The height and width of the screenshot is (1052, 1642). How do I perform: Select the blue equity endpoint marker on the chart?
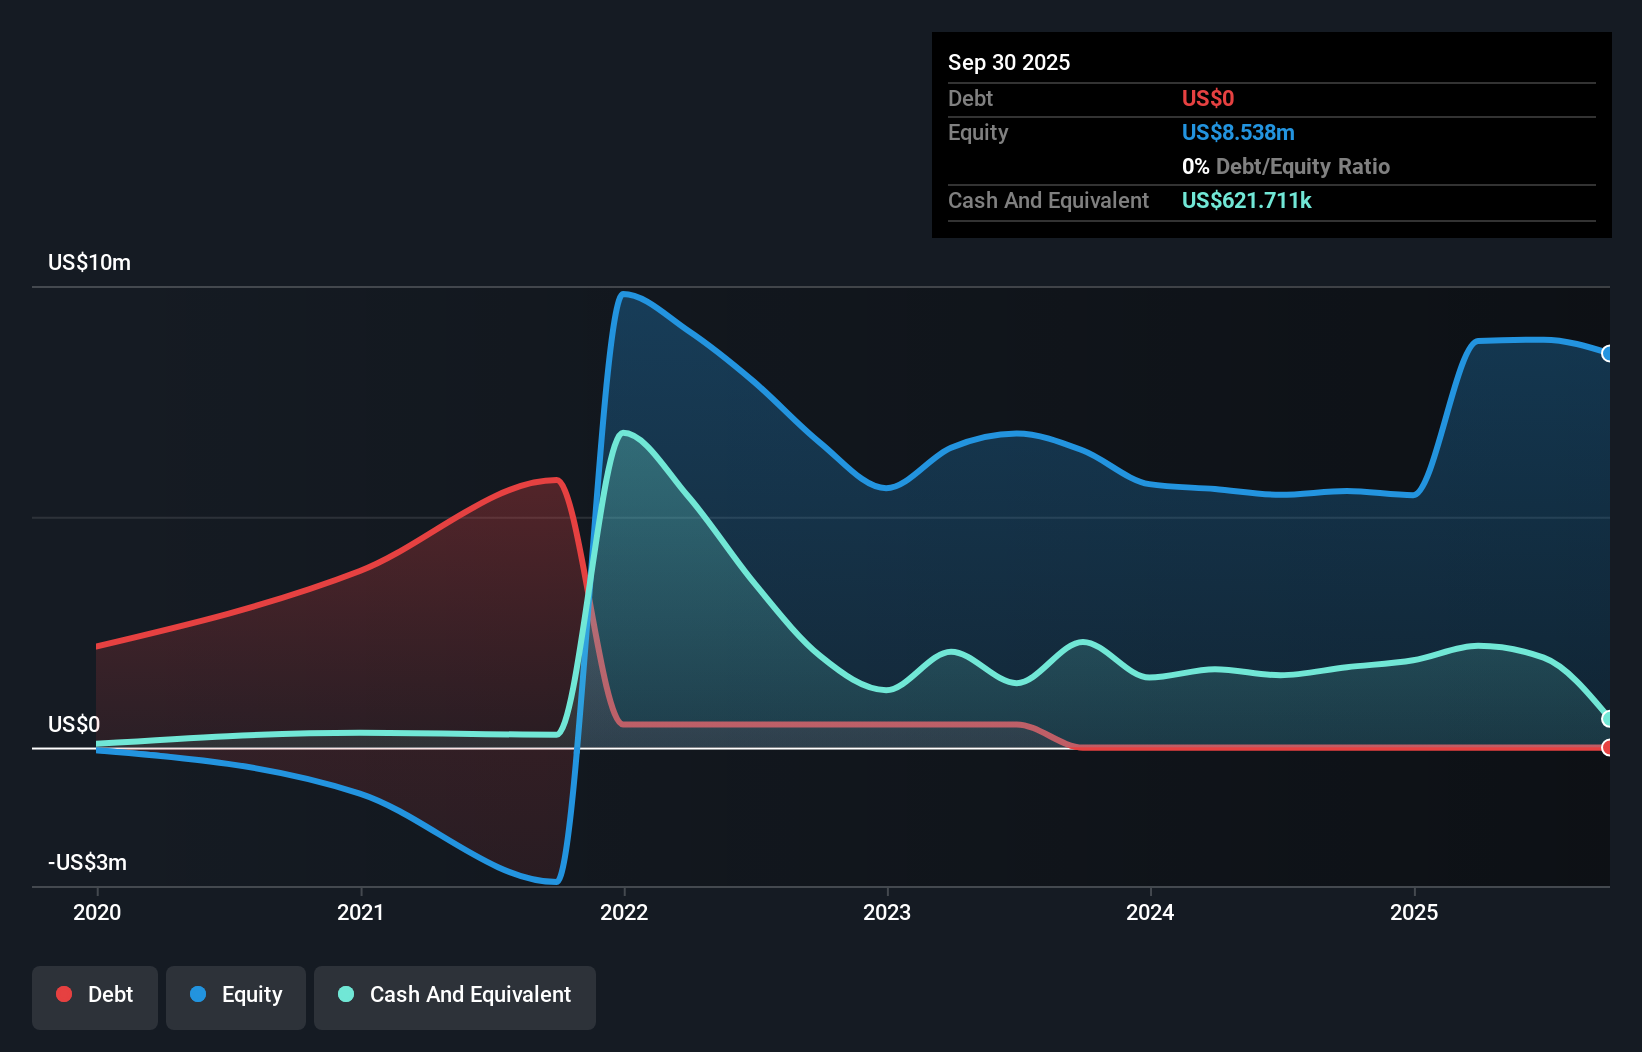pyautogui.click(x=1607, y=354)
